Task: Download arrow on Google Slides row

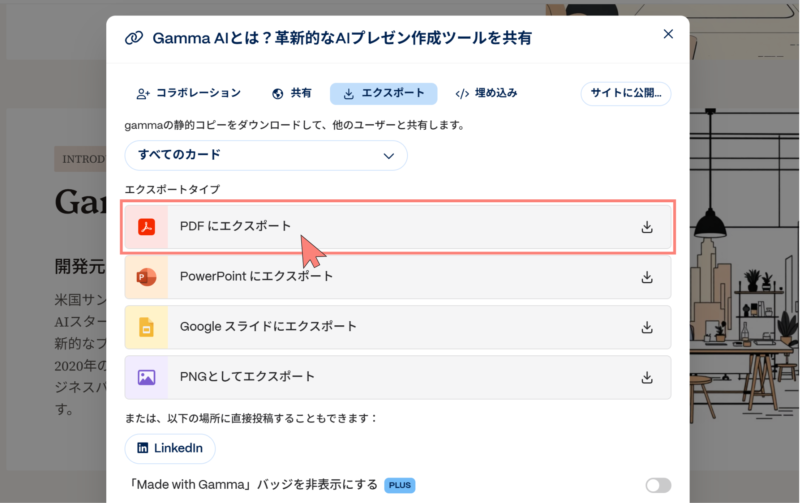Action: (x=647, y=327)
